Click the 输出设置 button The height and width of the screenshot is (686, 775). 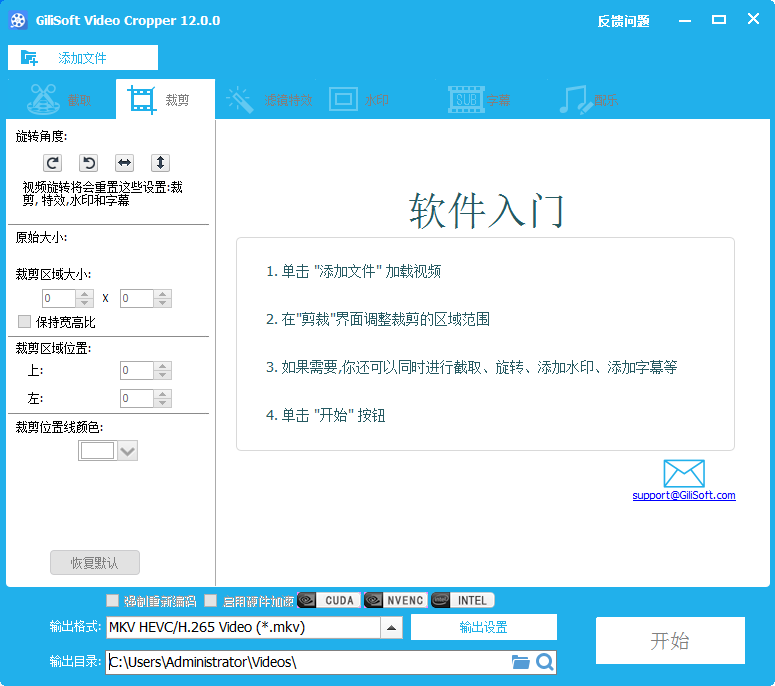tap(483, 627)
